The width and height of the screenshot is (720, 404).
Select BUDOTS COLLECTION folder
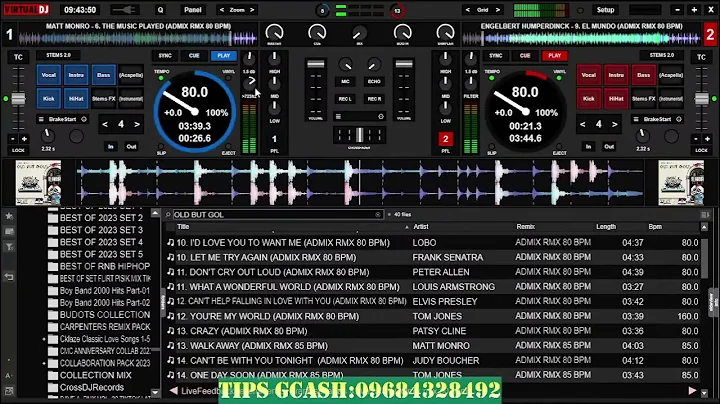(x=105, y=315)
